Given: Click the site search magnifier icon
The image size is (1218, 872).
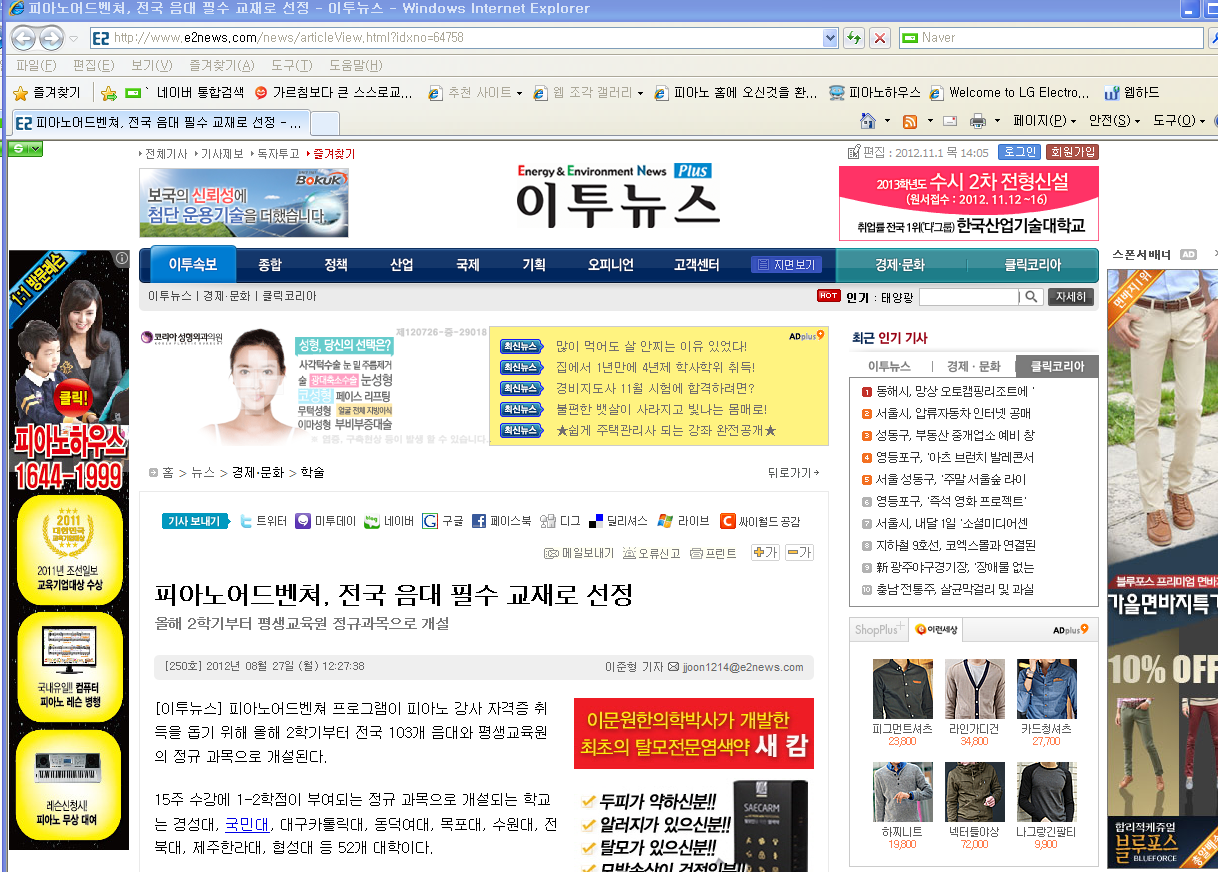Looking at the screenshot, I should coord(1031,297).
